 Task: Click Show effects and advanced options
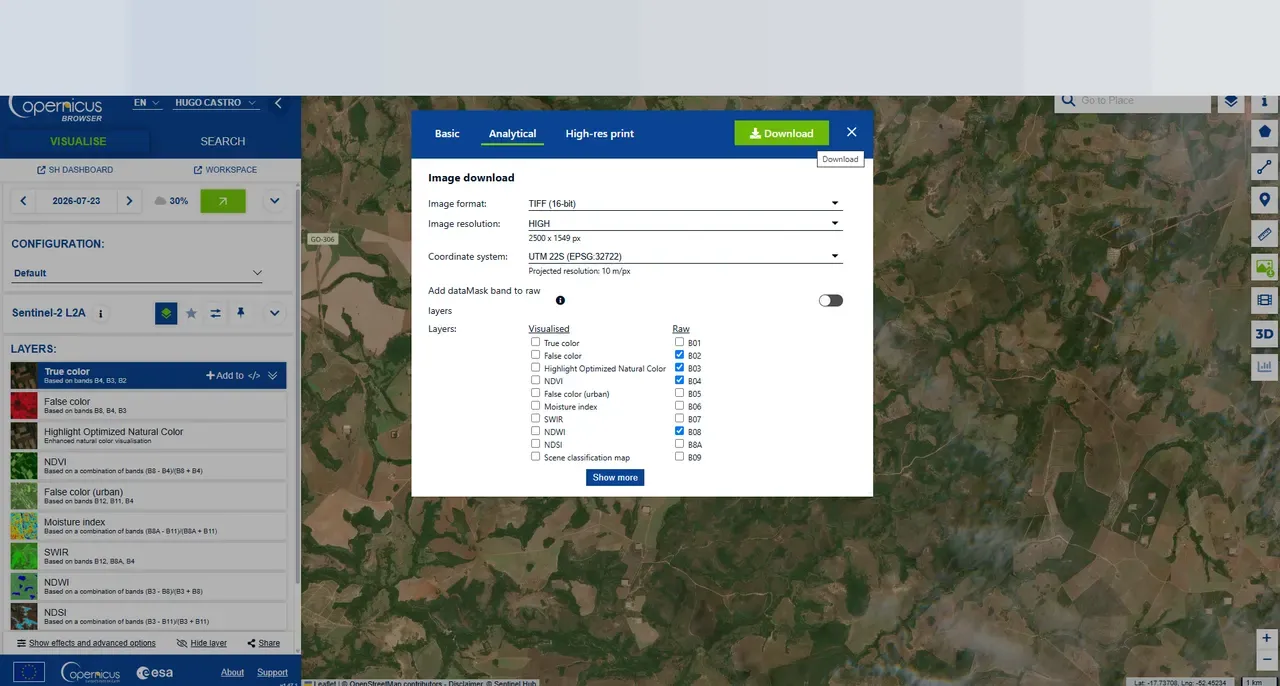pos(86,643)
